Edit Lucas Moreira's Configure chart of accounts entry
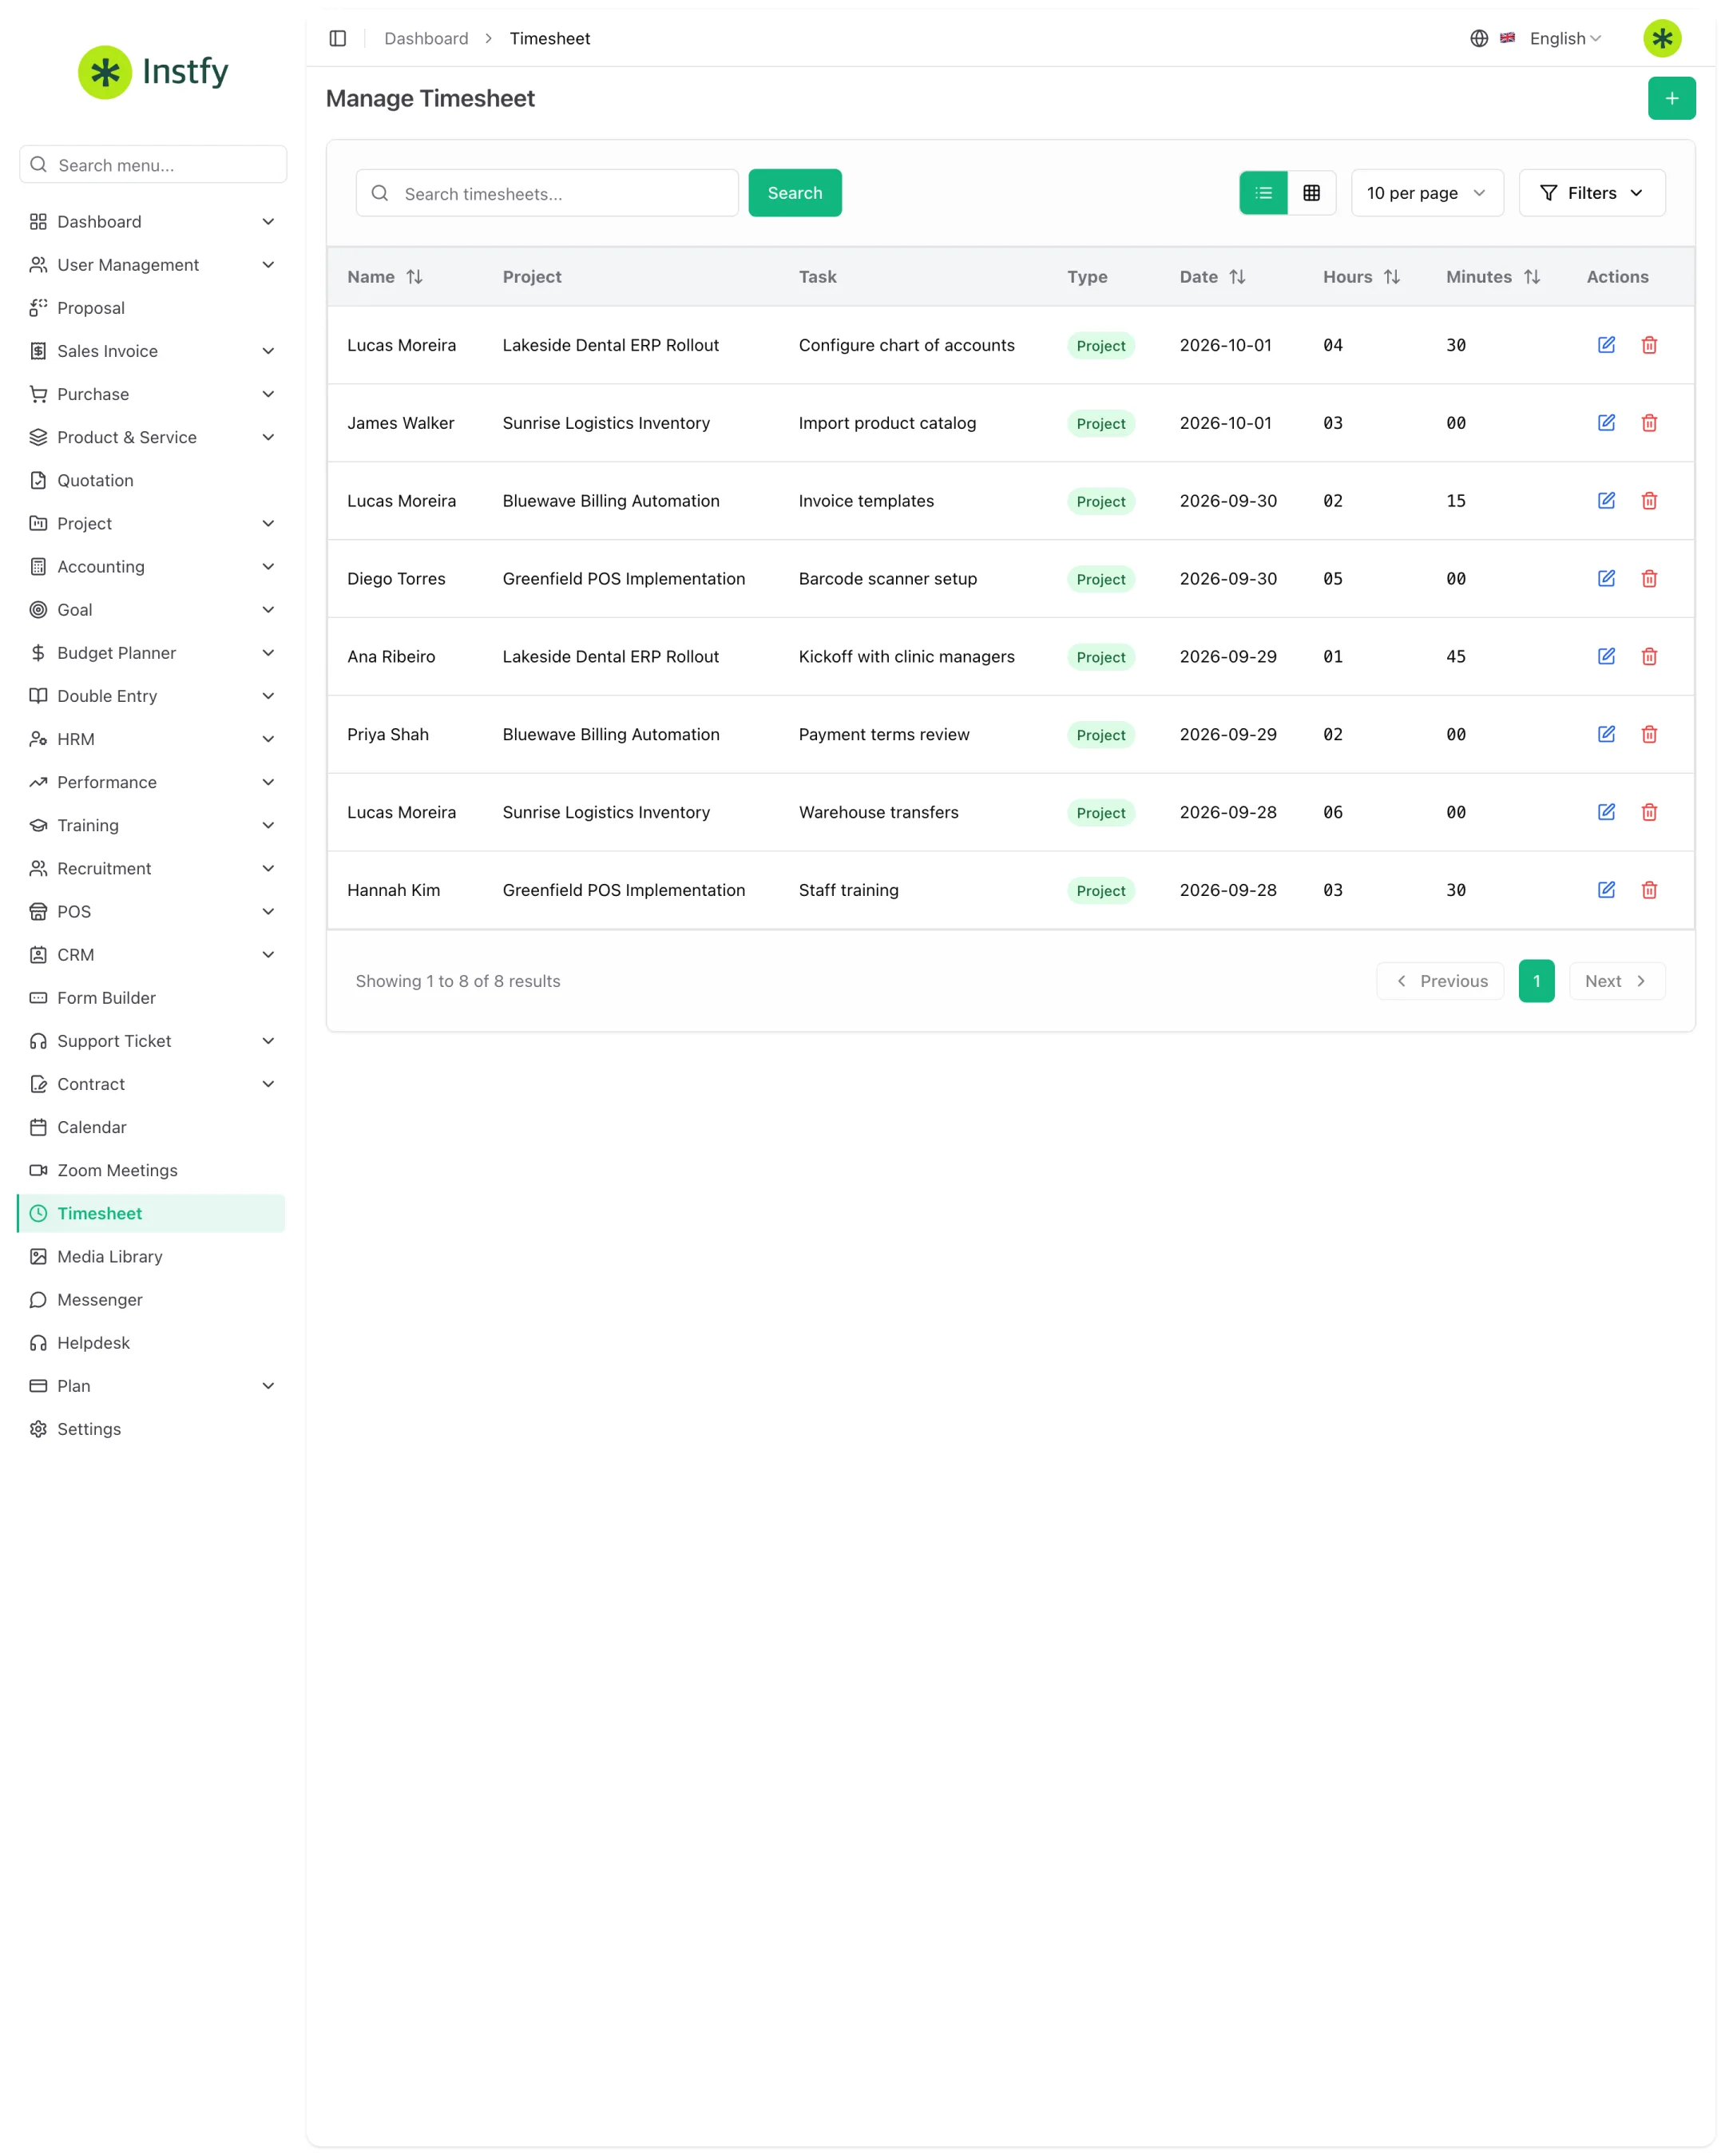The height and width of the screenshot is (2156, 1725). [1606, 345]
